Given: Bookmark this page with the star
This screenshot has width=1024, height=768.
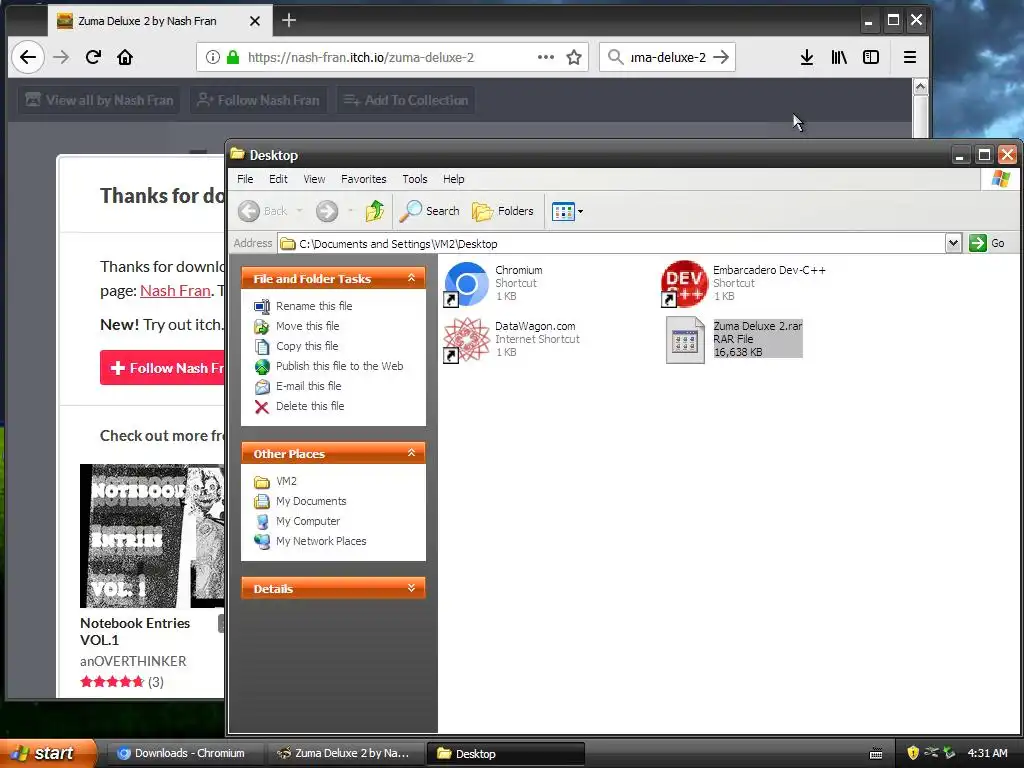Looking at the screenshot, I should coord(574,57).
